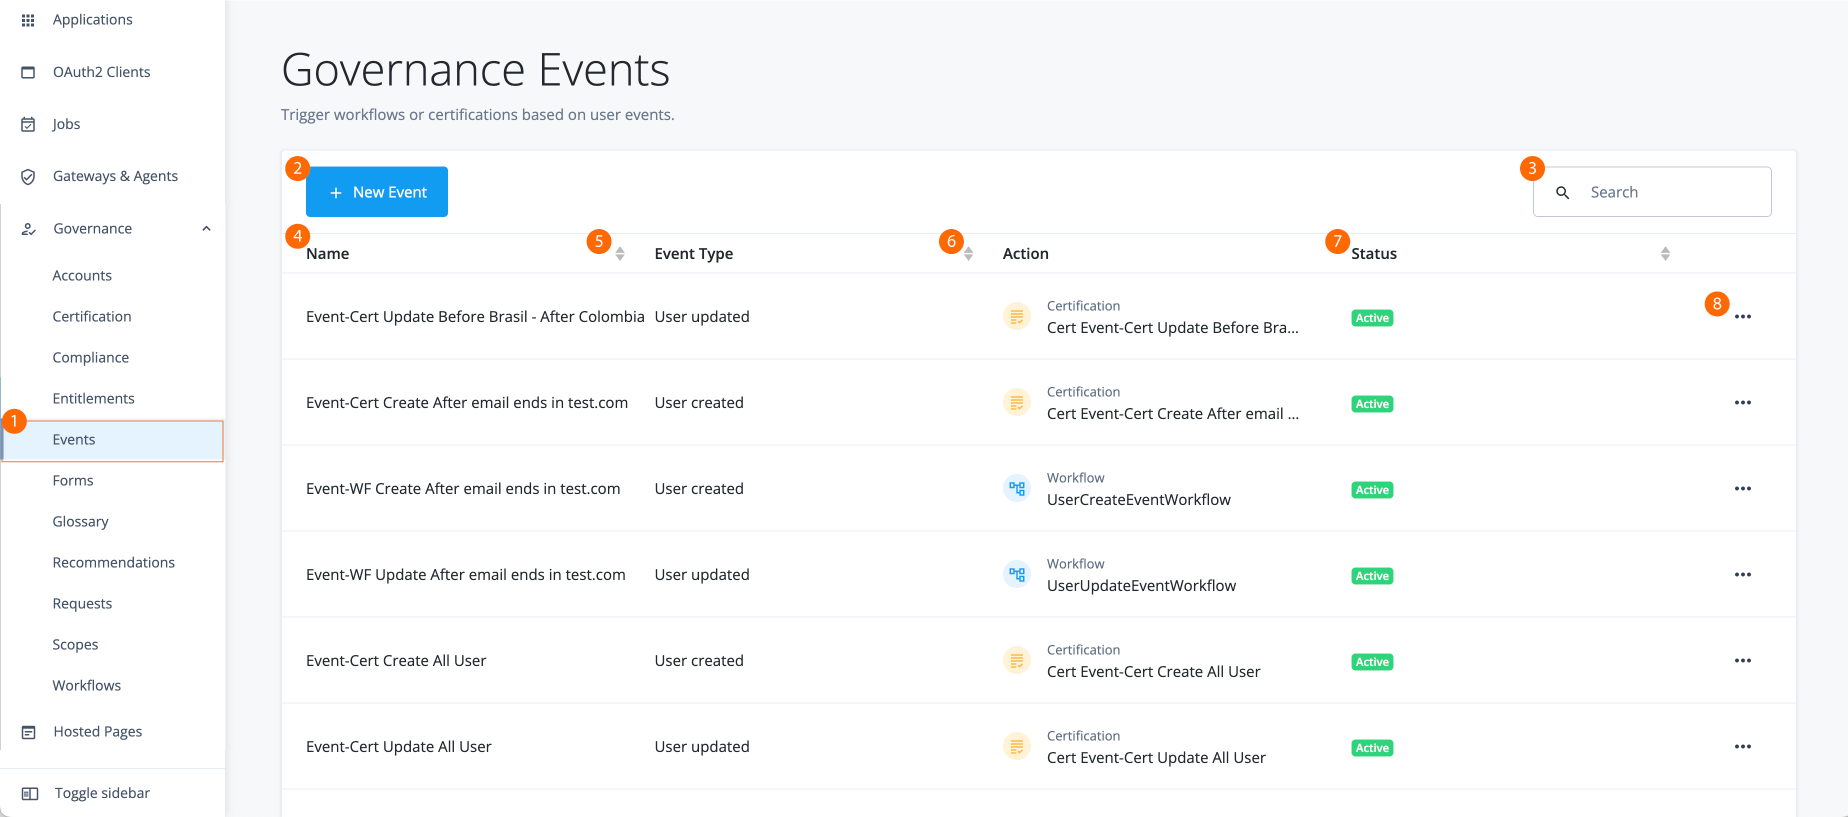The height and width of the screenshot is (817, 1848).
Task: Click the Status column header
Action: 1374,254
